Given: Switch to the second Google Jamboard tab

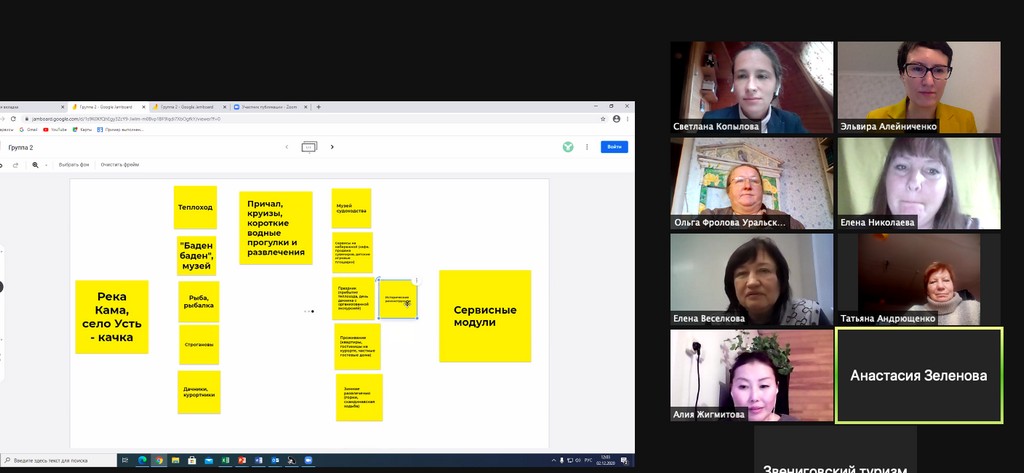Looking at the screenshot, I should coord(186,106).
